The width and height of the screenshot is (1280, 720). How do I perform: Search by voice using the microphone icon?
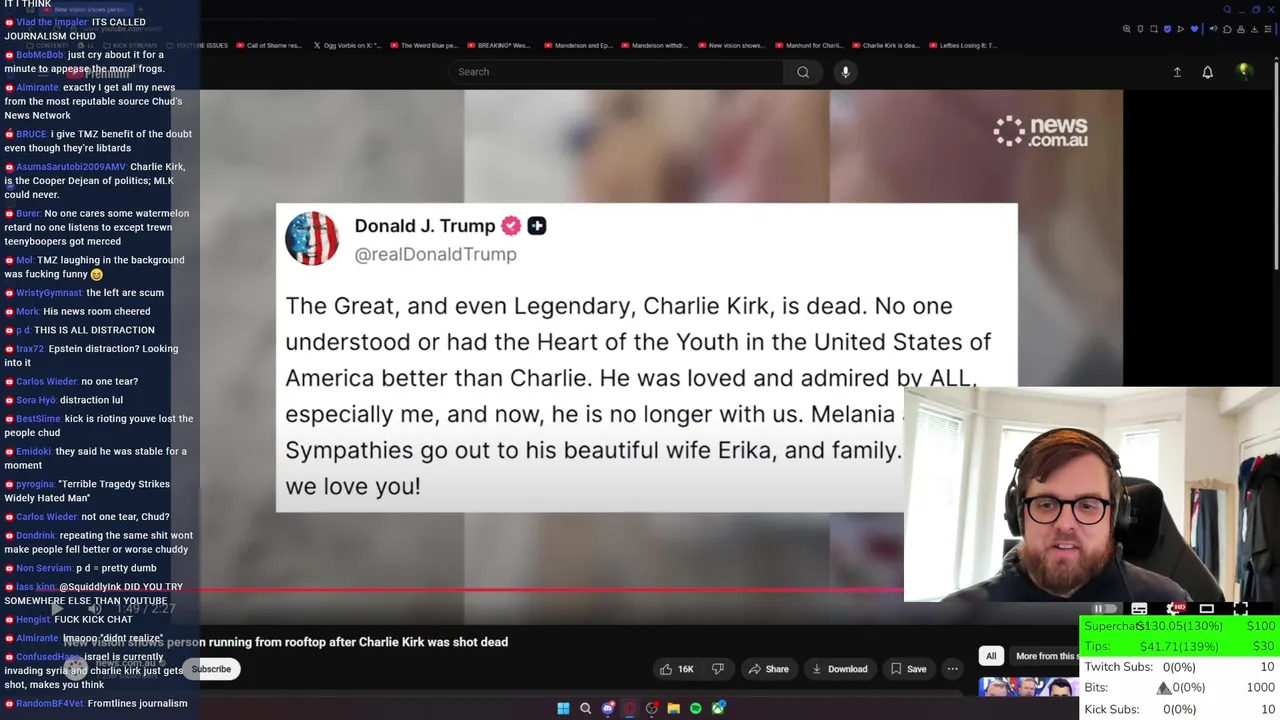pos(845,72)
